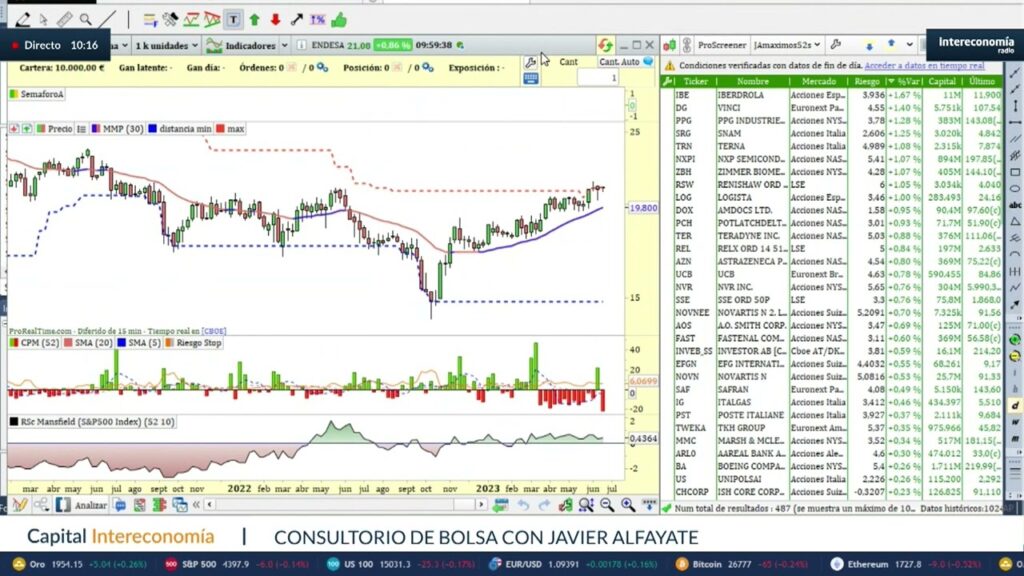The width and height of the screenshot is (1024, 576).
Task: Click the redo arrow in bottom toolbar
Action: [544, 504]
